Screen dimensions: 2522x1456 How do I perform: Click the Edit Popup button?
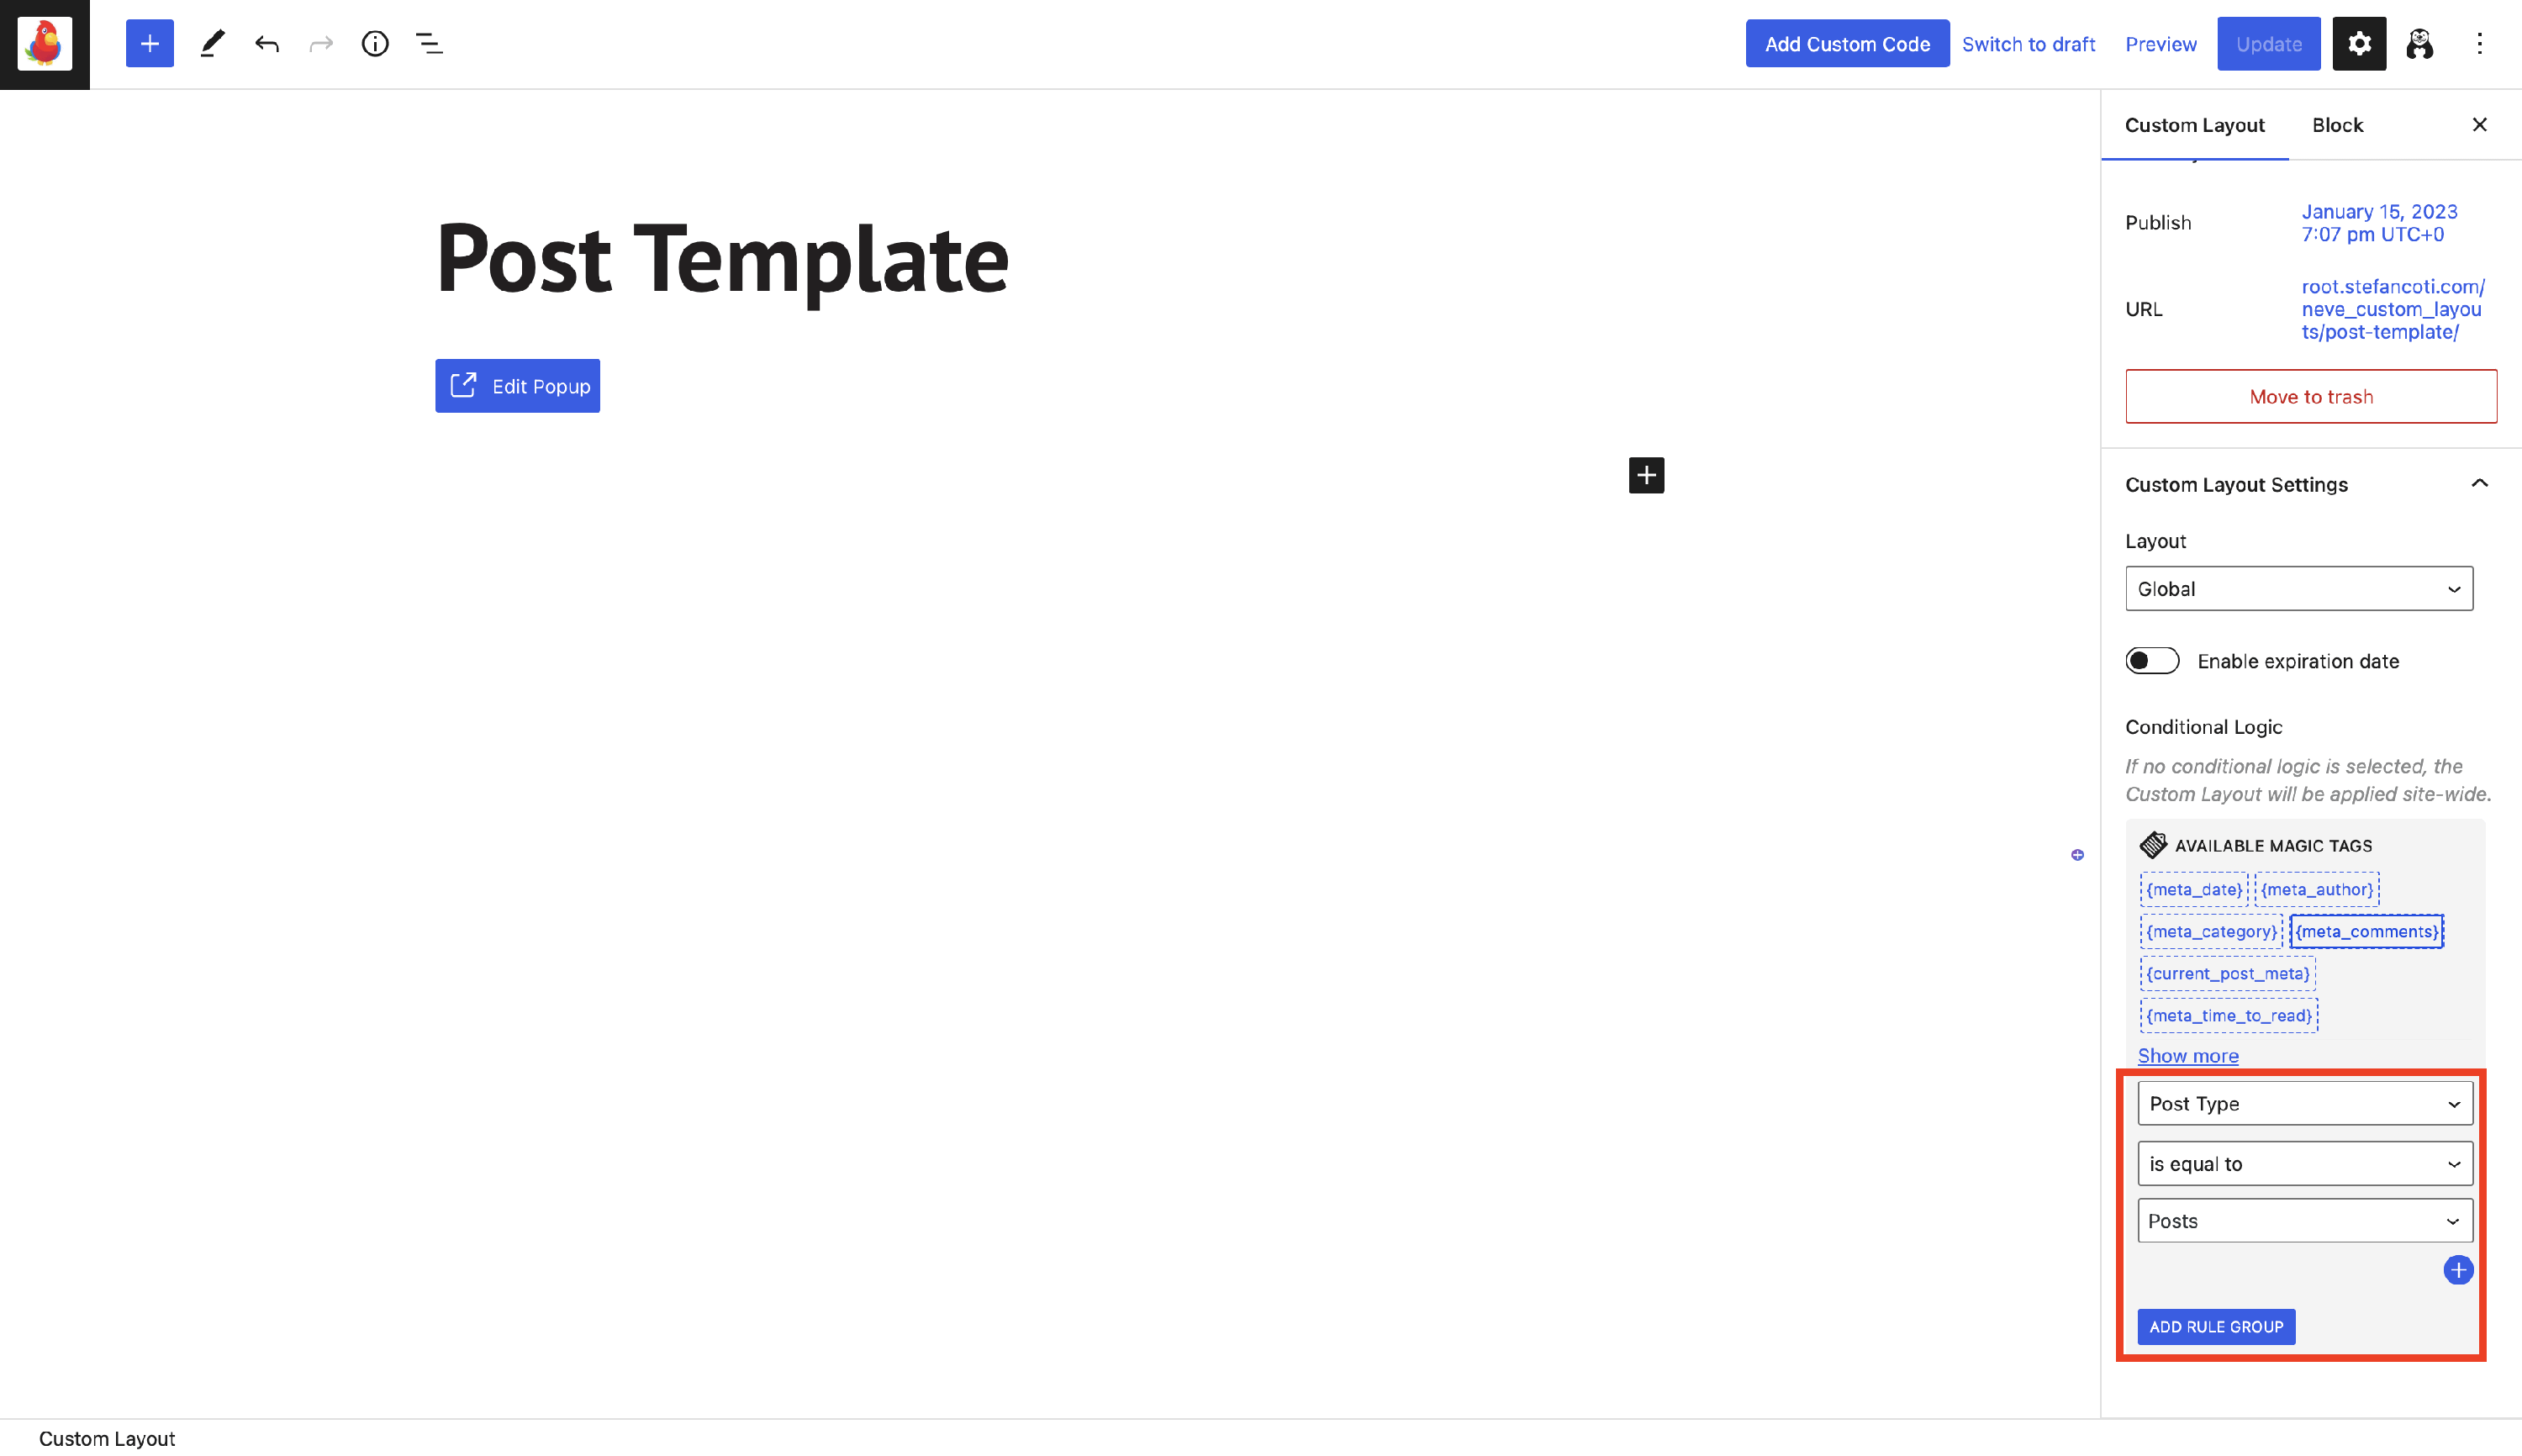(517, 386)
